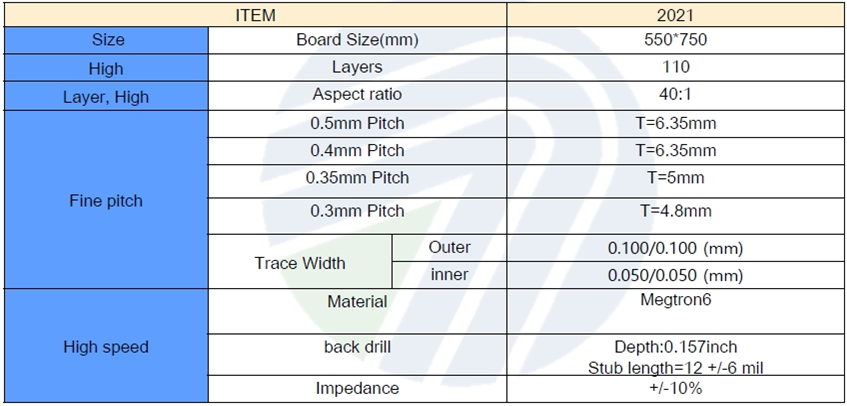Image resolution: width=847 pixels, height=406 pixels.
Task: Click the ITEM column header cell
Action: (255, 15)
